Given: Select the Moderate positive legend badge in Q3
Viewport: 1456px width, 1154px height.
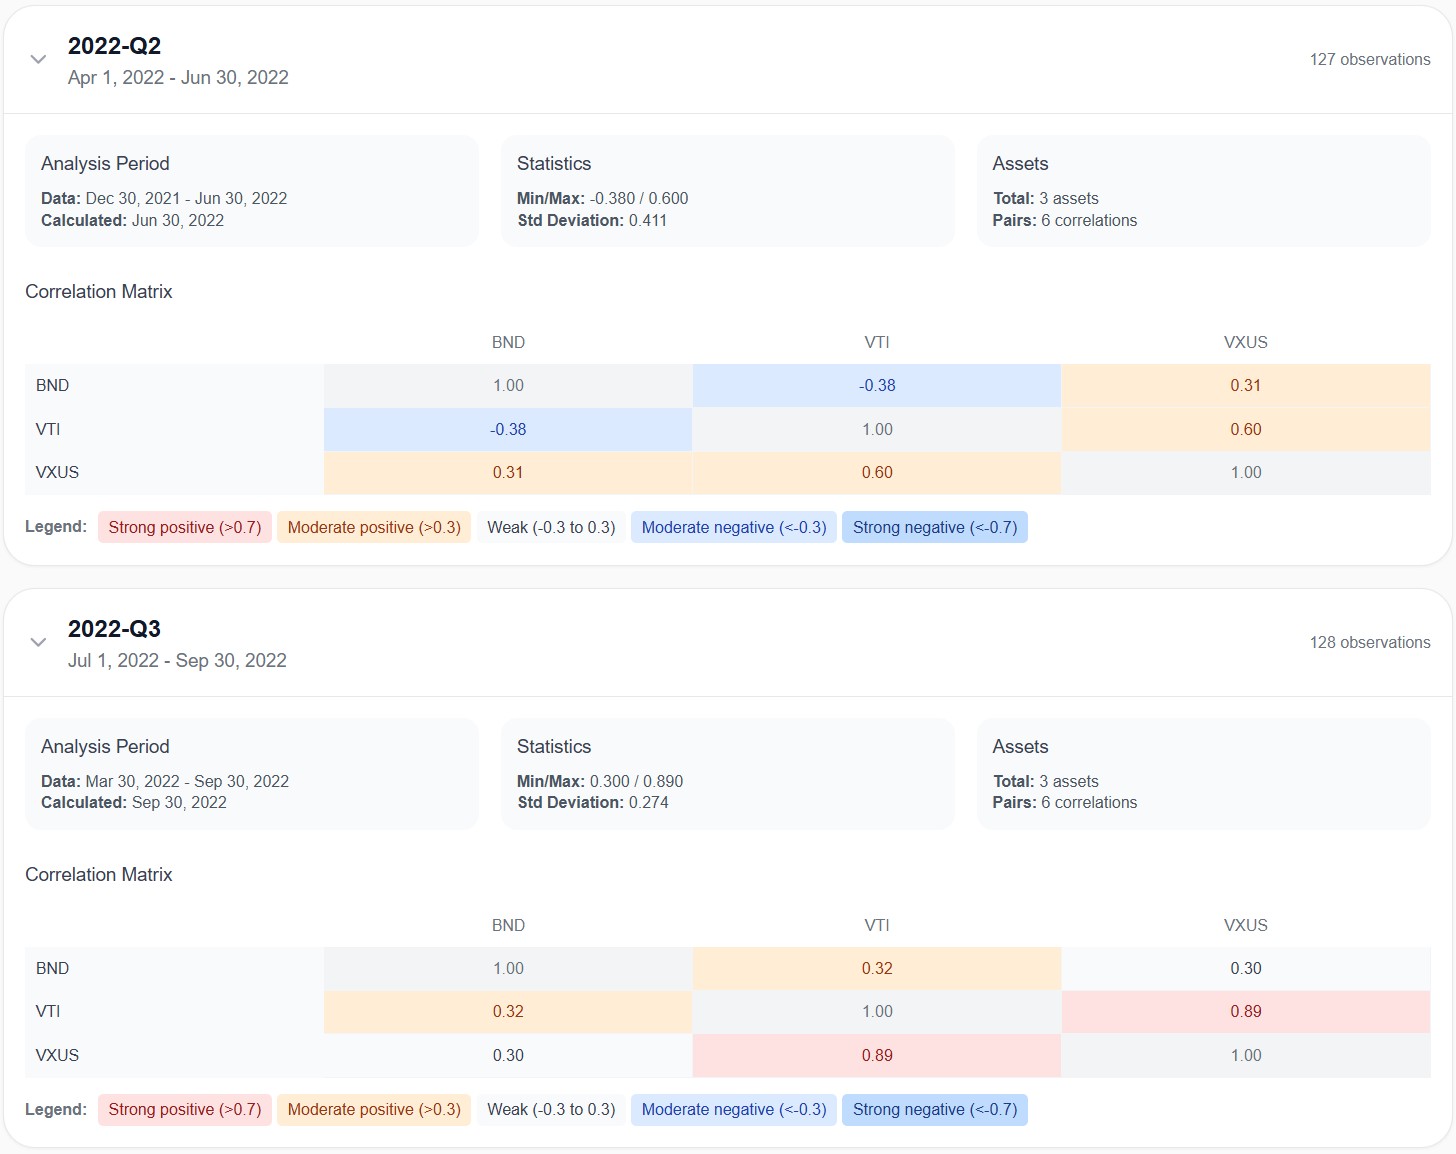Looking at the screenshot, I should tap(373, 1109).
